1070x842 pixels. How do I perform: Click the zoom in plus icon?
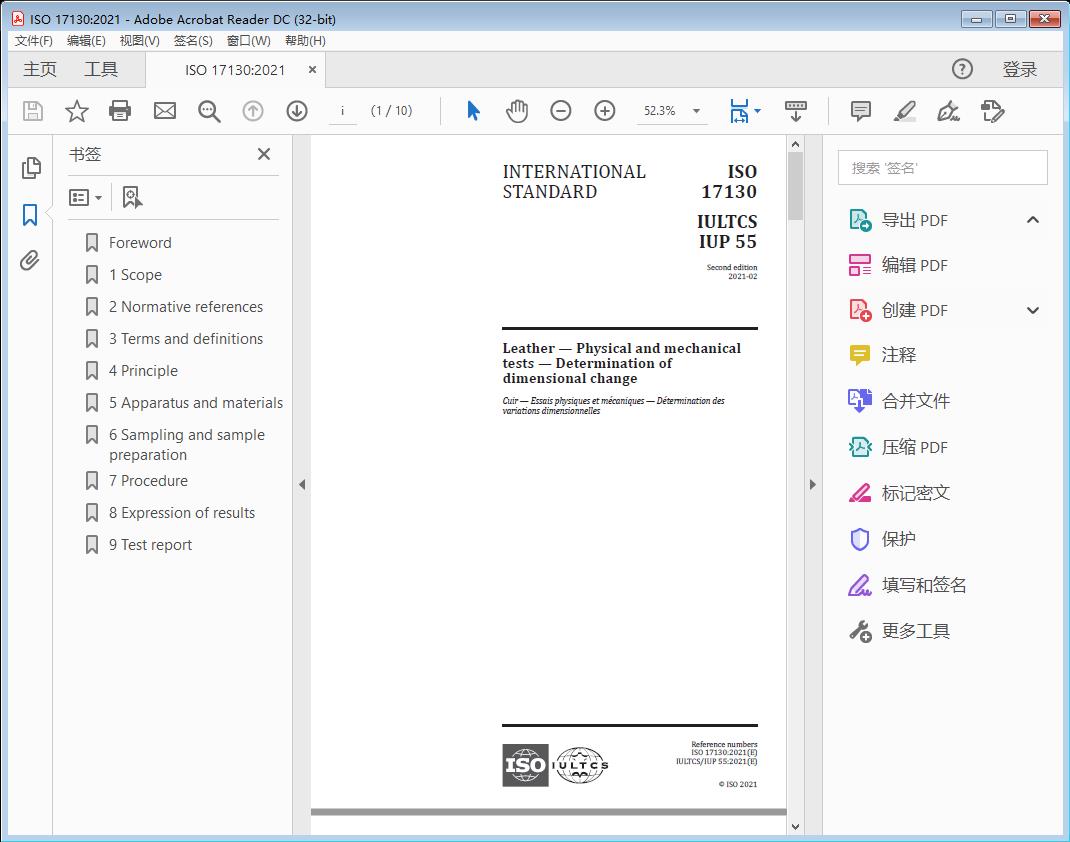[x=605, y=111]
